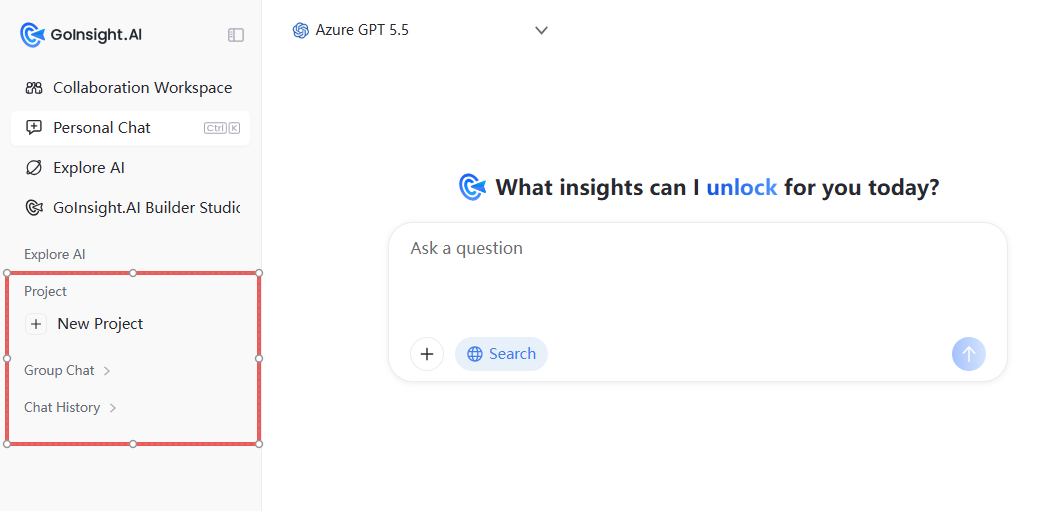Click the OpenAI icon beside Azure GPT 5.5
Viewport: 1054px width, 511px height.
pos(300,30)
